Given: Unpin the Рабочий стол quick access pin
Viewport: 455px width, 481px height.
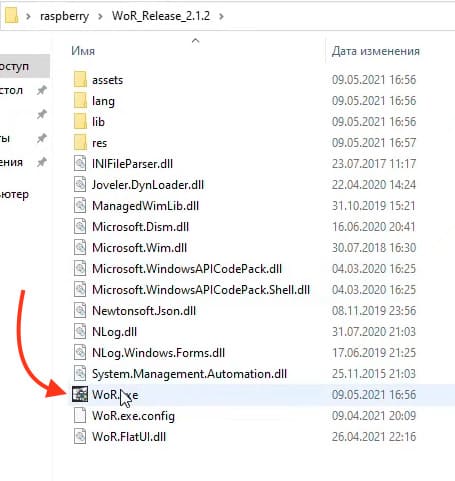Looking at the screenshot, I should tap(41, 90).
